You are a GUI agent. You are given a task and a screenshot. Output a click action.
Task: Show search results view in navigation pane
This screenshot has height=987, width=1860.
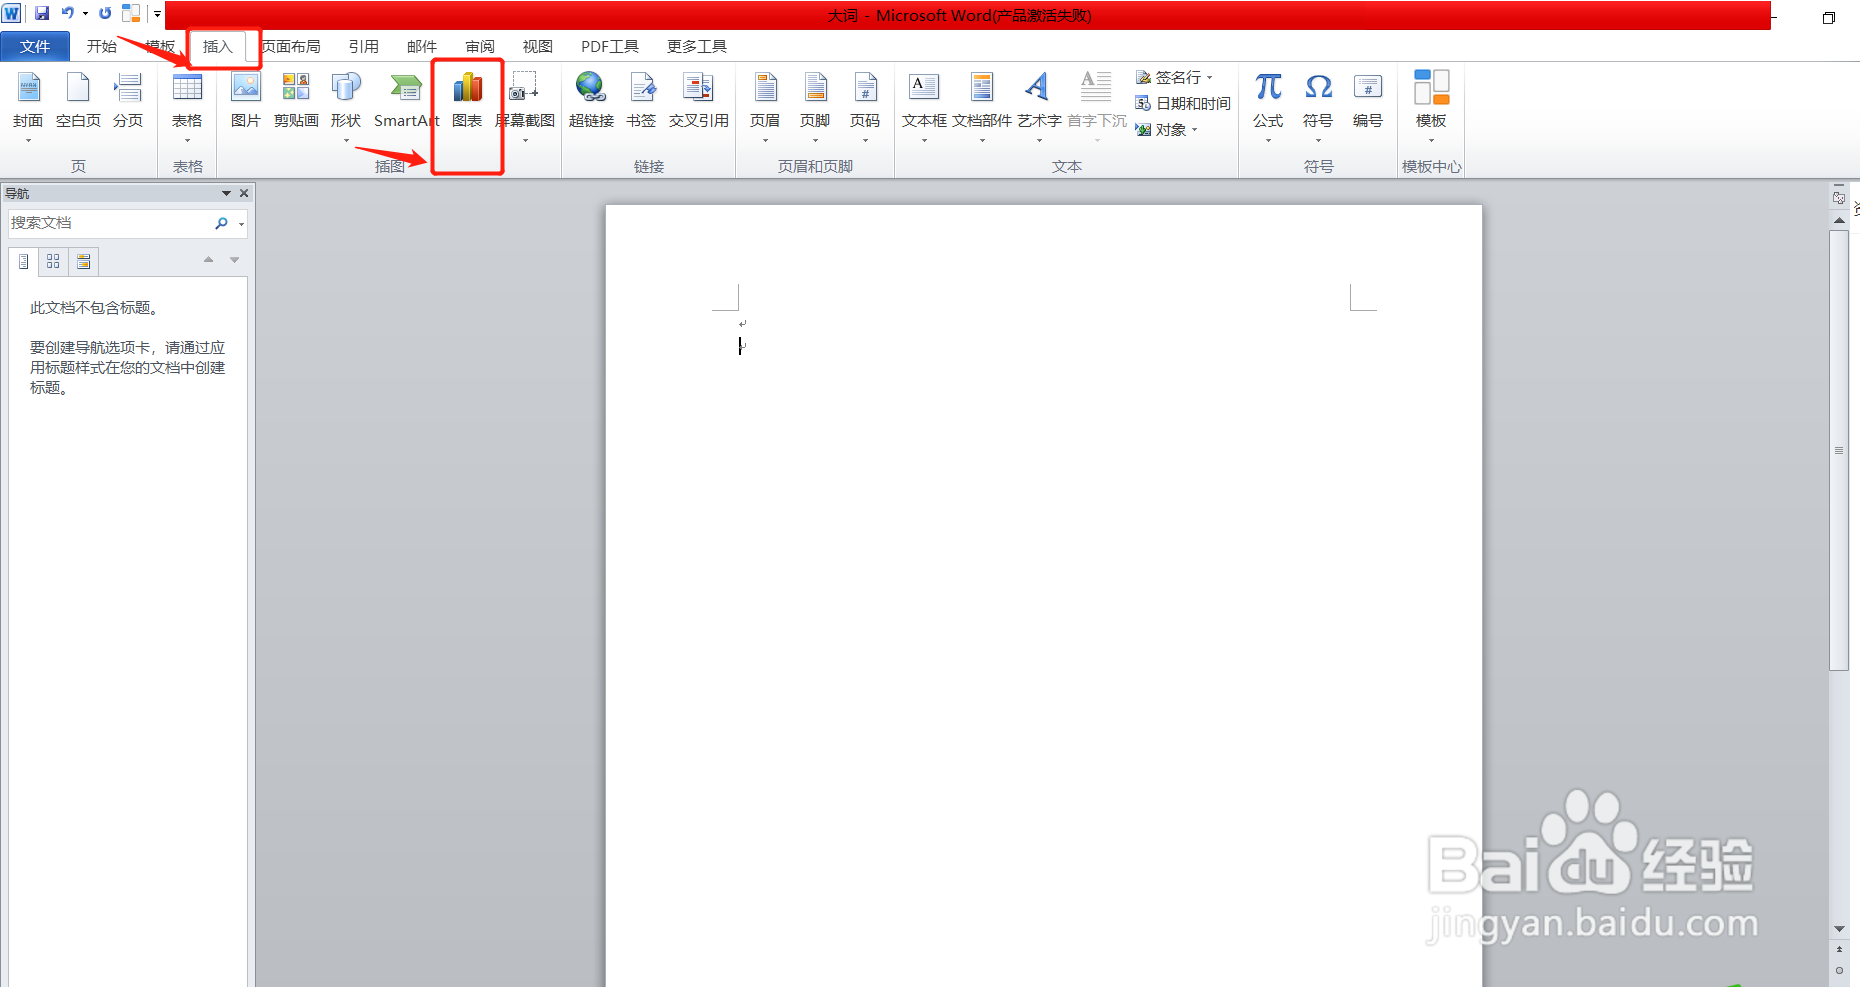83,261
